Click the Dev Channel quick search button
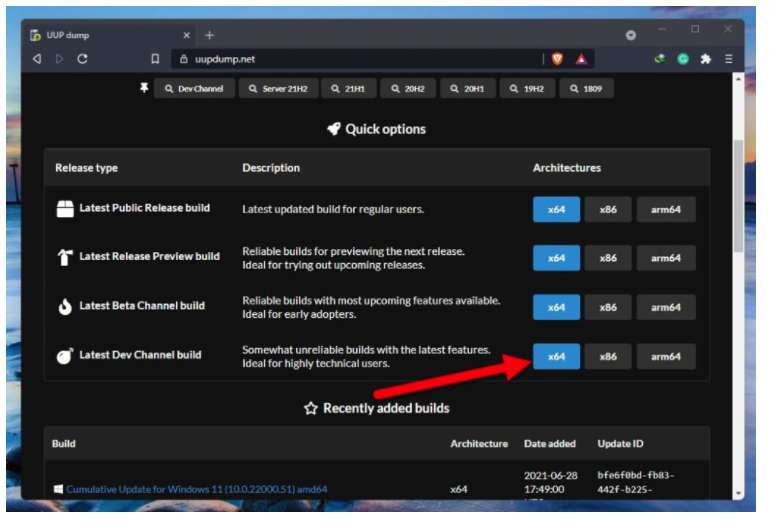 [194, 89]
